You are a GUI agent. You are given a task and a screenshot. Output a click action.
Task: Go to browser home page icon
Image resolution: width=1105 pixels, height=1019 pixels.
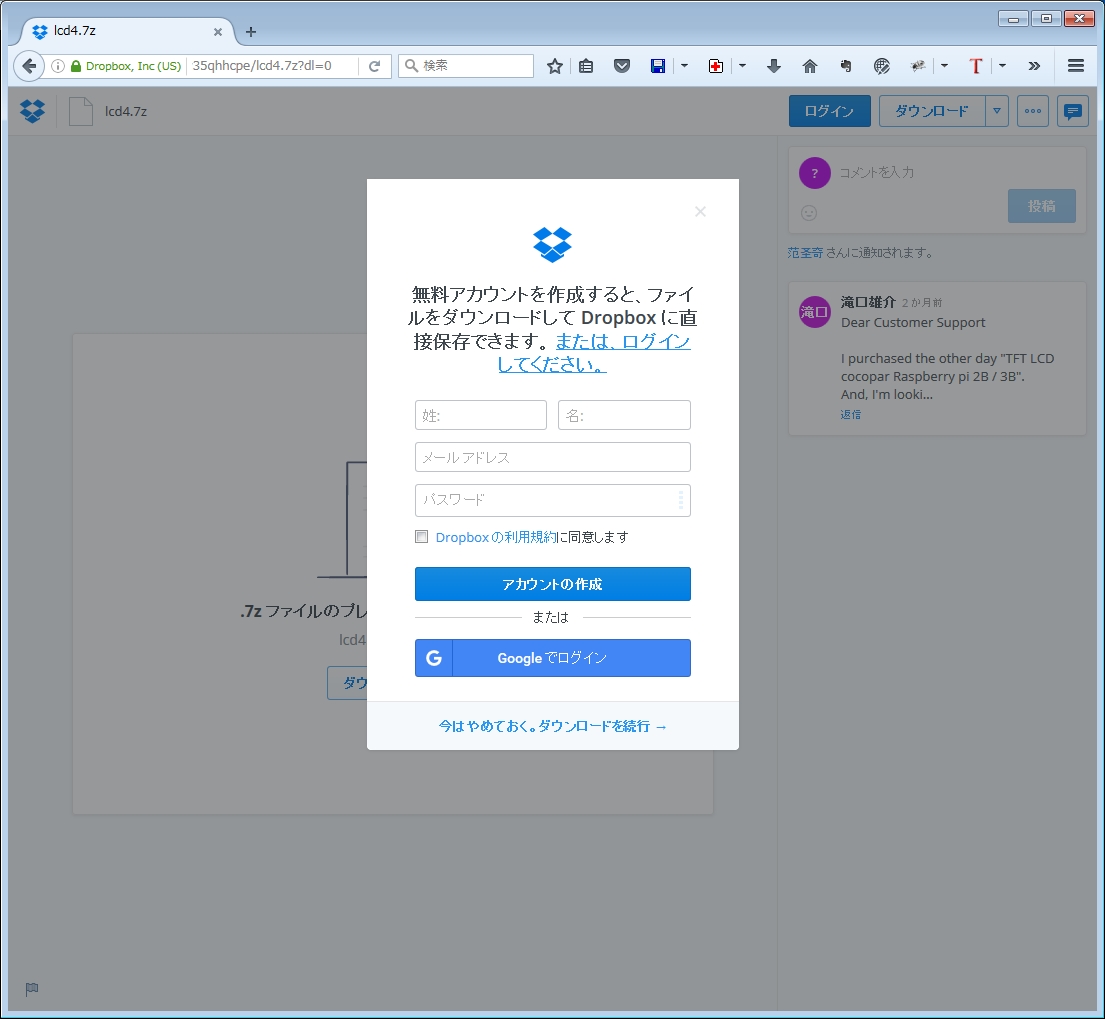pos(810,66)
